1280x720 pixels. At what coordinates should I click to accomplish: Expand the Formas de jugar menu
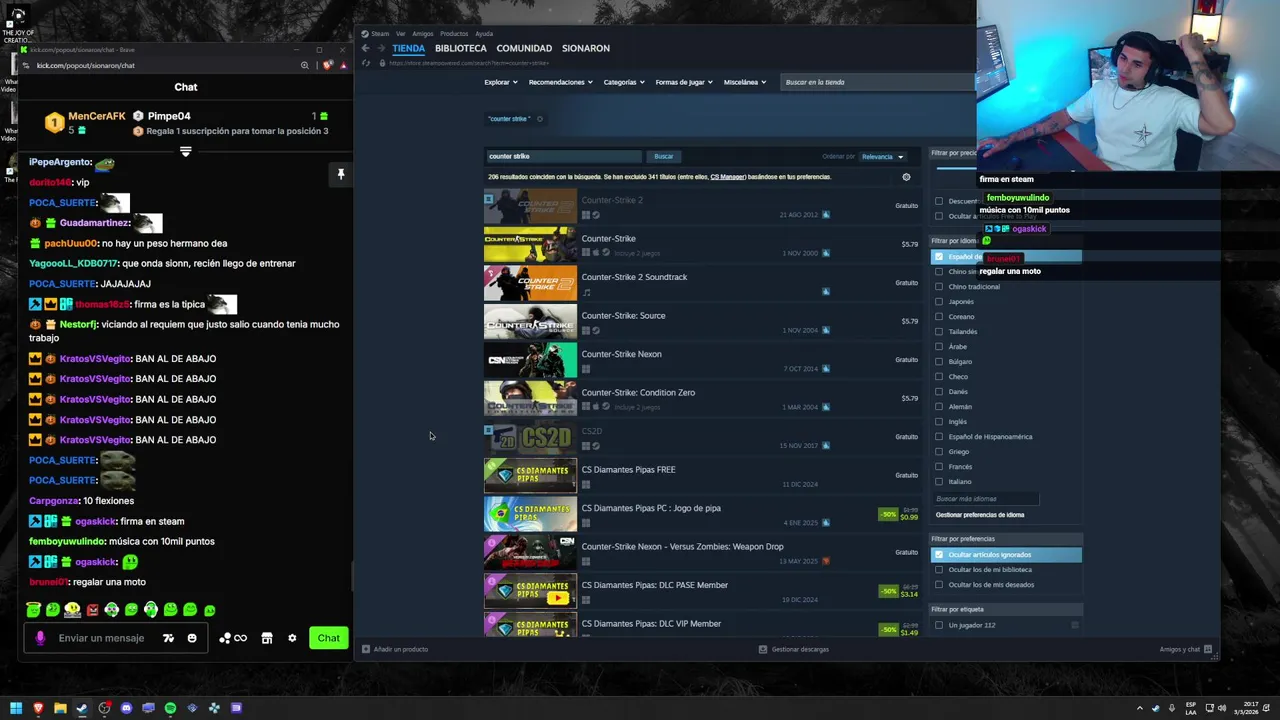[x=684, y=82]
